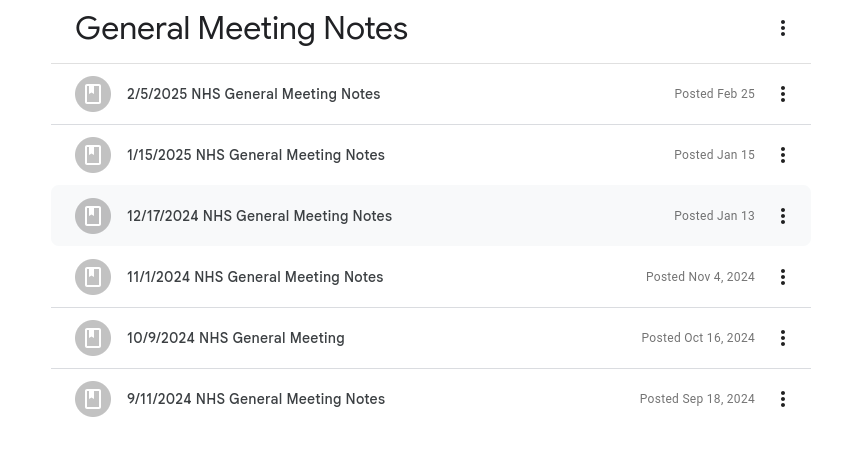Open 1/15/2025 NHS General Meeting Notes

point(255,155)
